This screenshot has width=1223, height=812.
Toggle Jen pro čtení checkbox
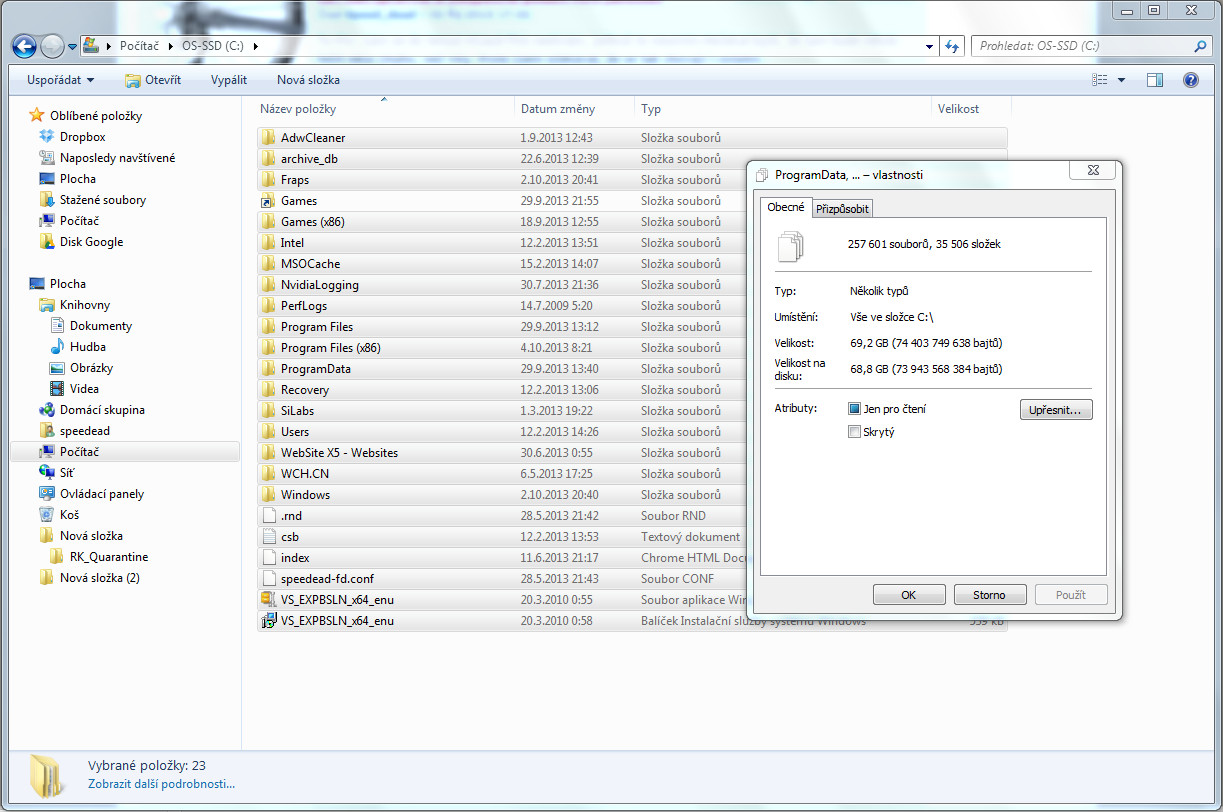[x=854, y=409]
